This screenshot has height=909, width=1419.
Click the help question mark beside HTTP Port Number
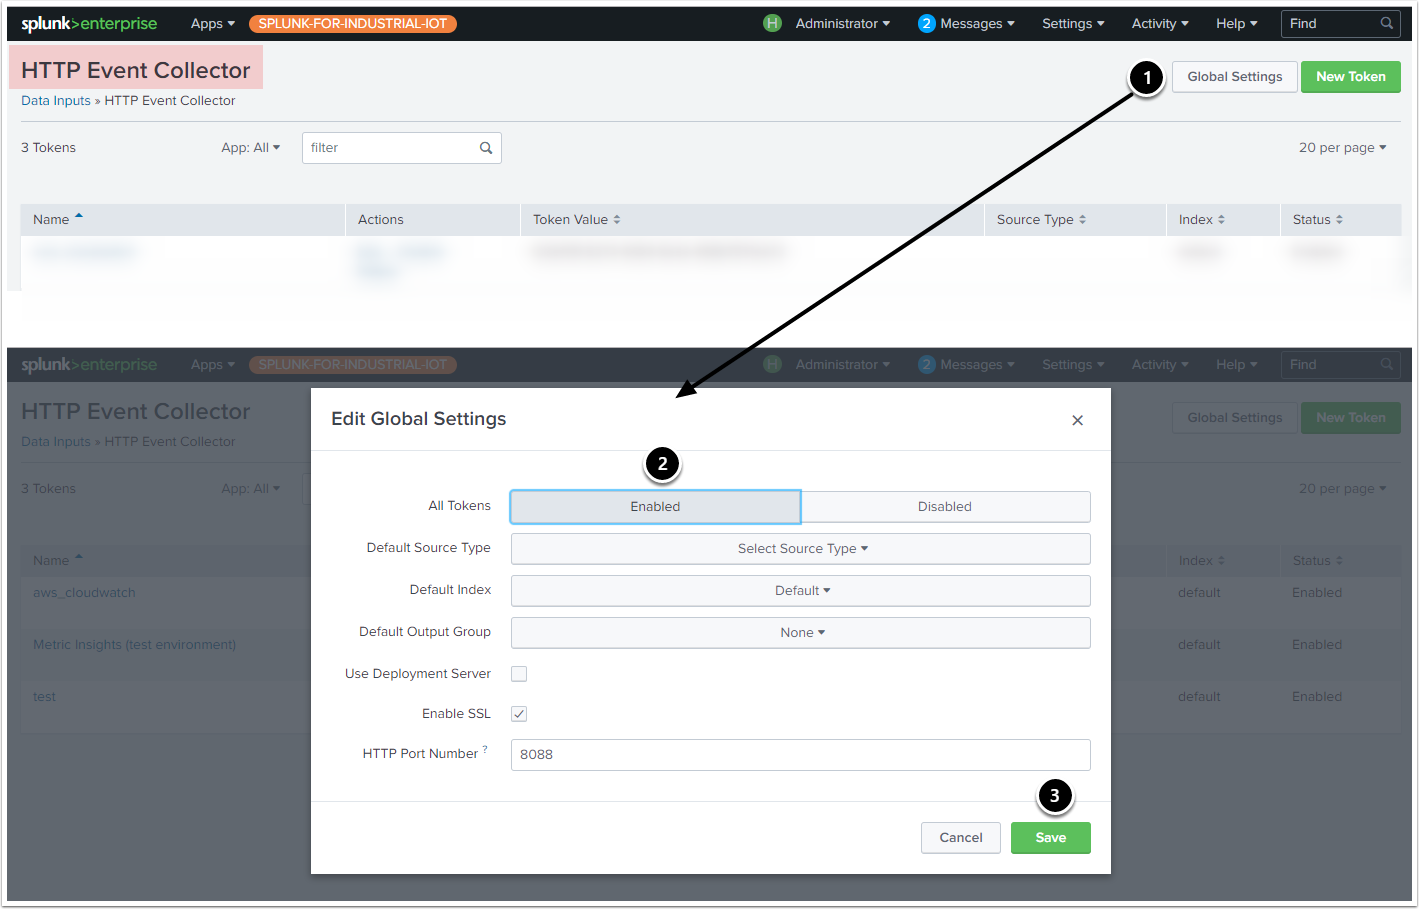click(485, 749)
